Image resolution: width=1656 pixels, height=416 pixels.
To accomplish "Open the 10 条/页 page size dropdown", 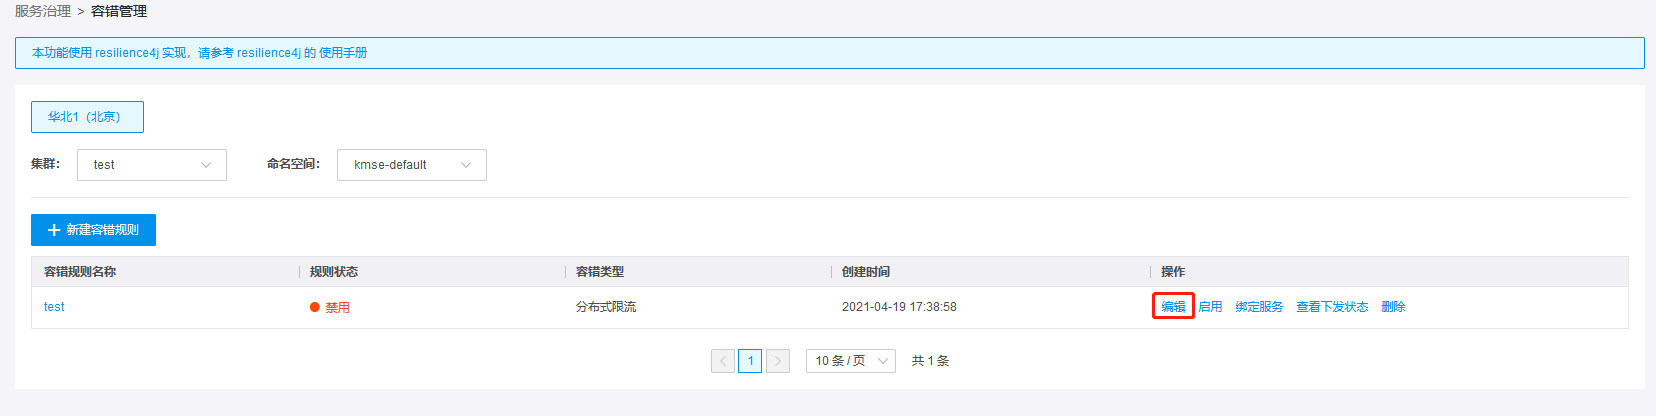I will click(x=851, y=361).
